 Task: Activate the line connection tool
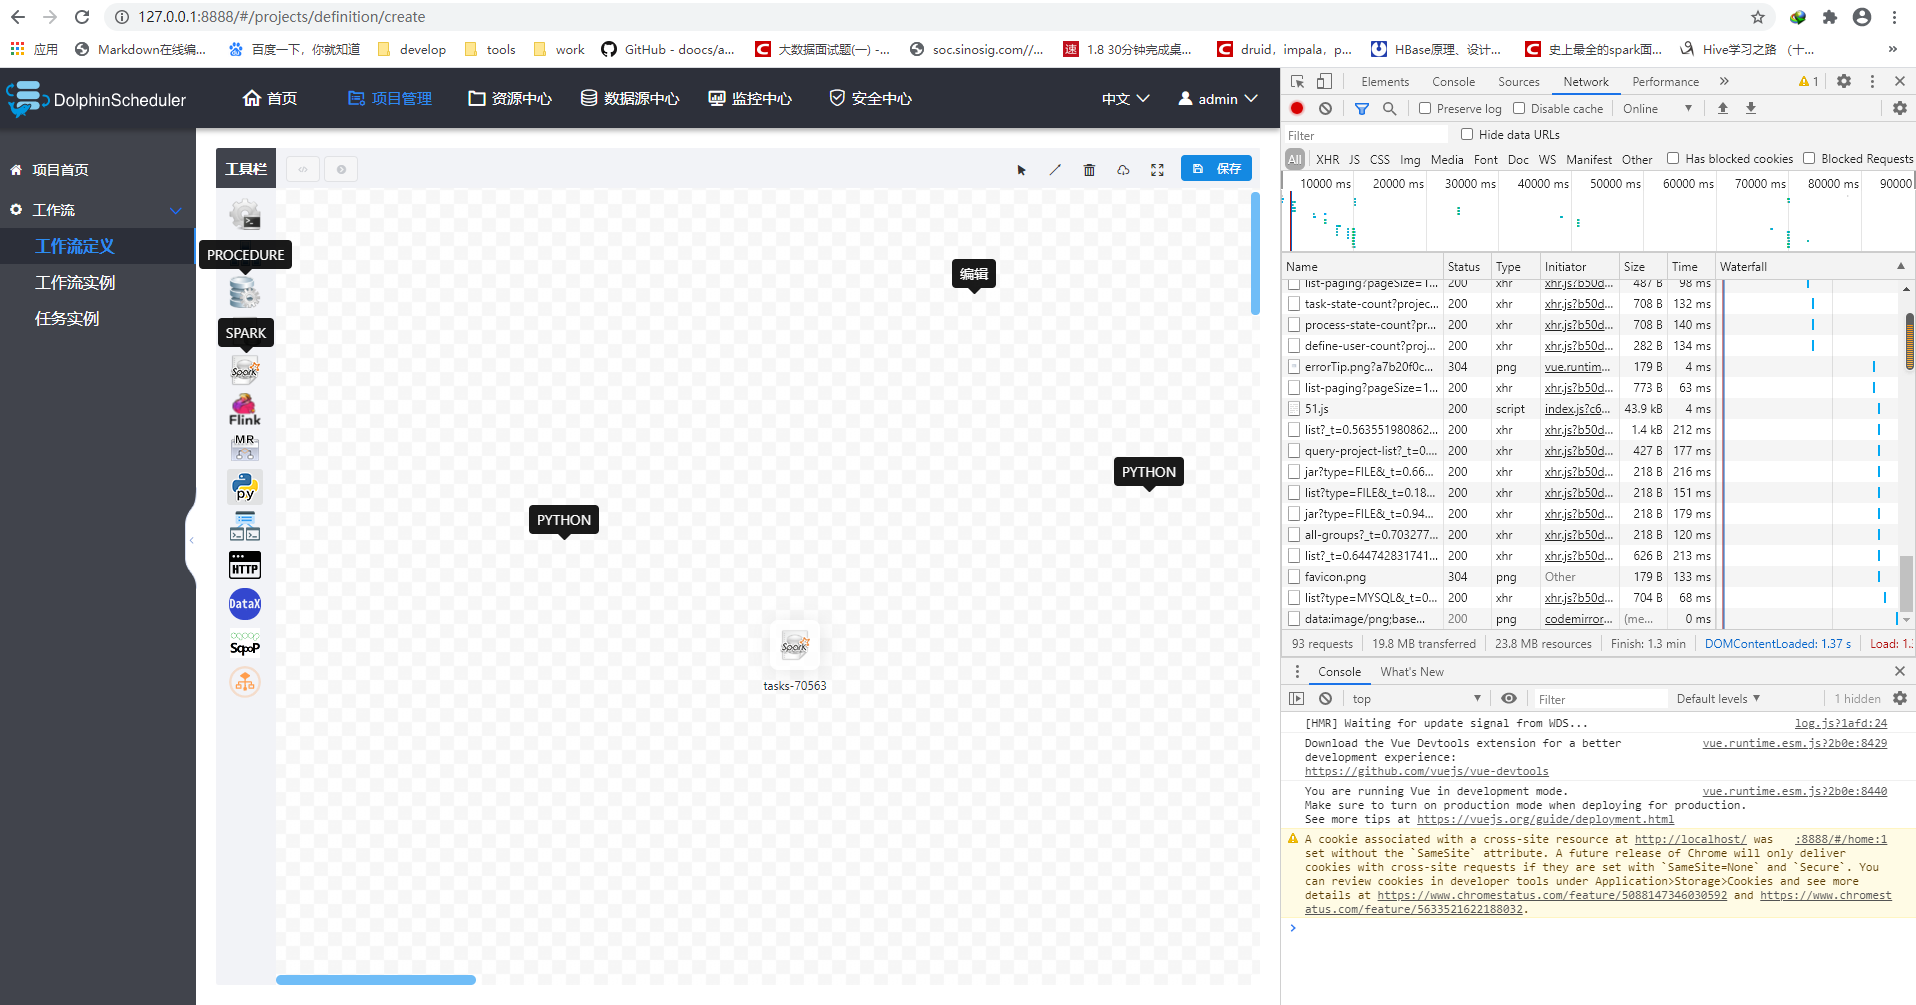1055,170
